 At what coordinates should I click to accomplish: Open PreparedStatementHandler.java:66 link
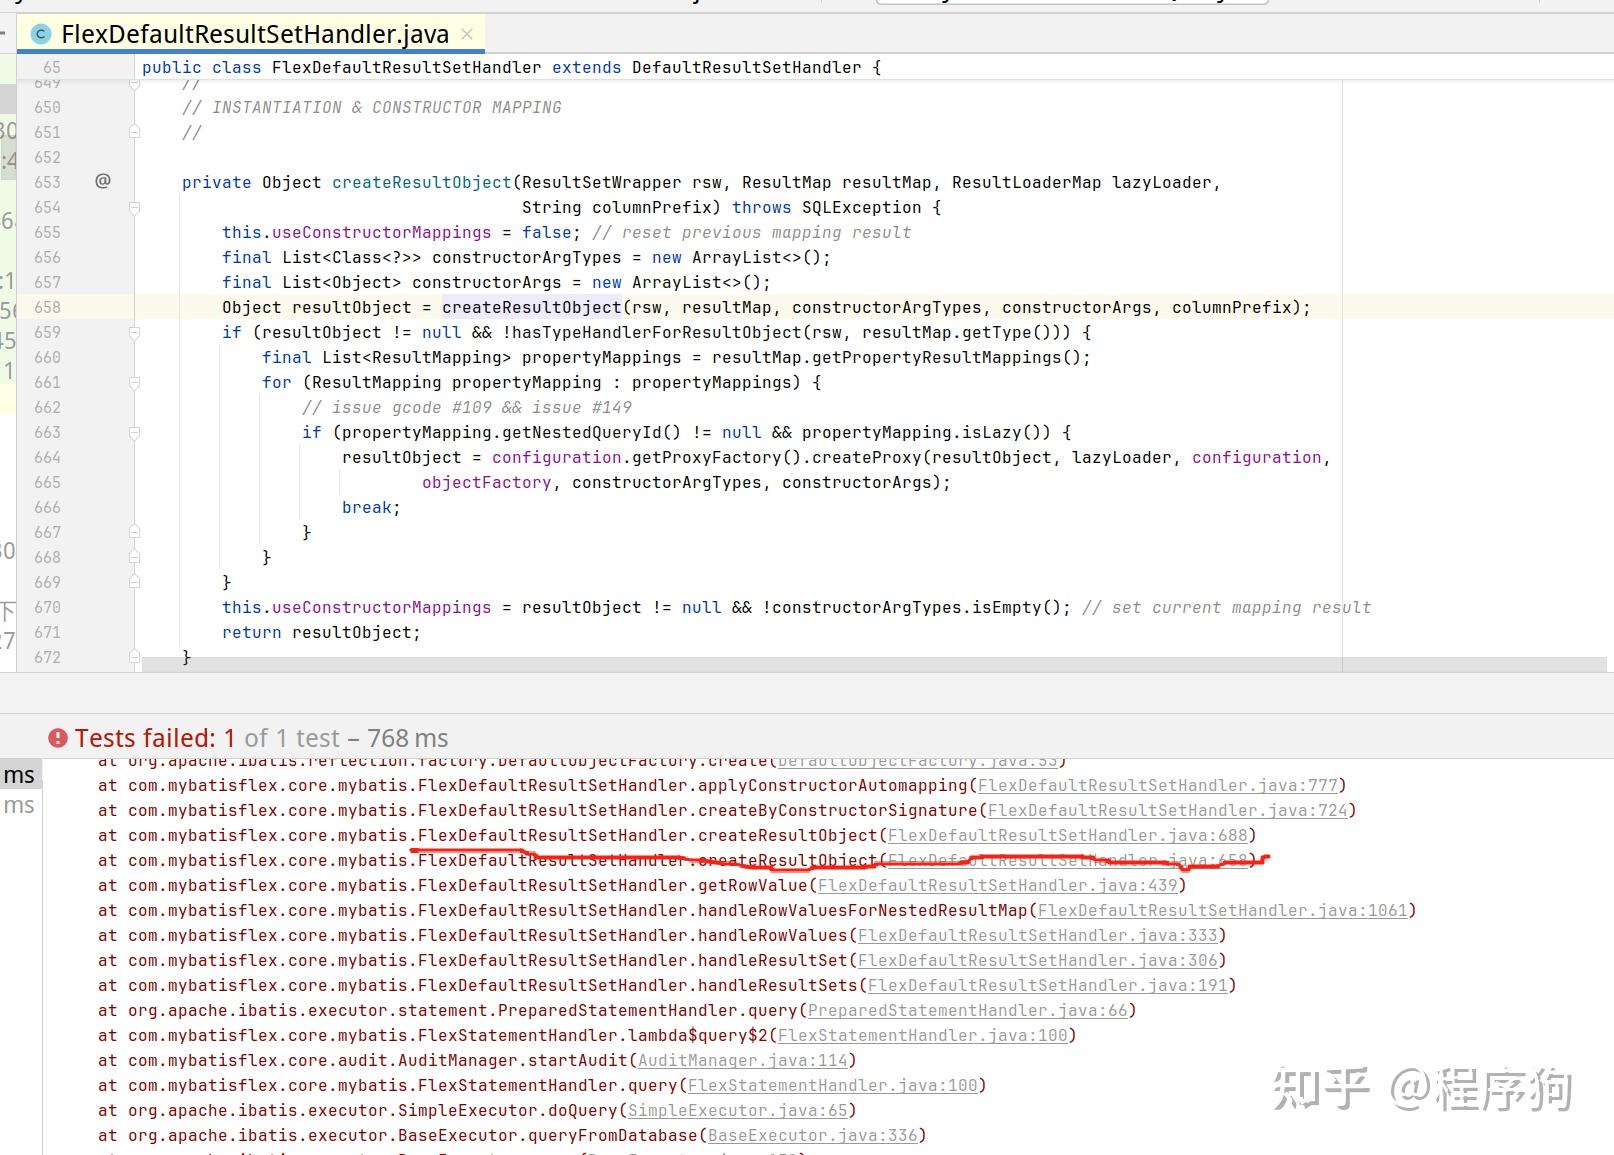point(967,1010)
